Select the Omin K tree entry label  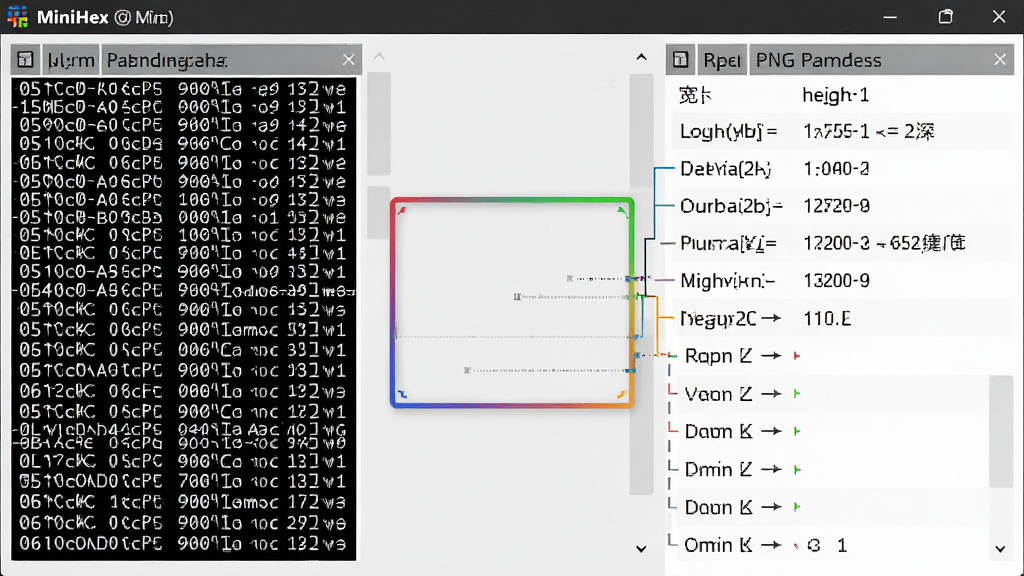coord(718,545)
